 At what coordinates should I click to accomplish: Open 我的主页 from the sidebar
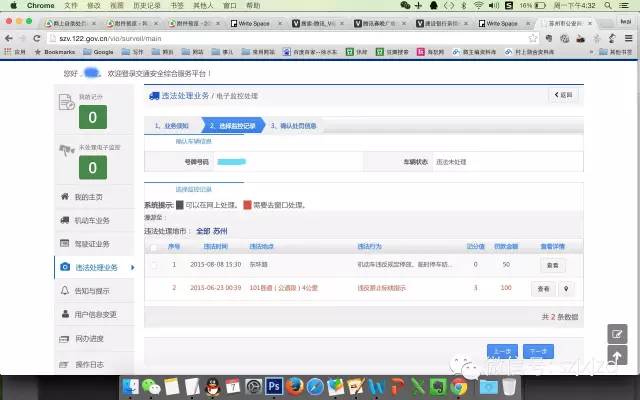point(89,197)
